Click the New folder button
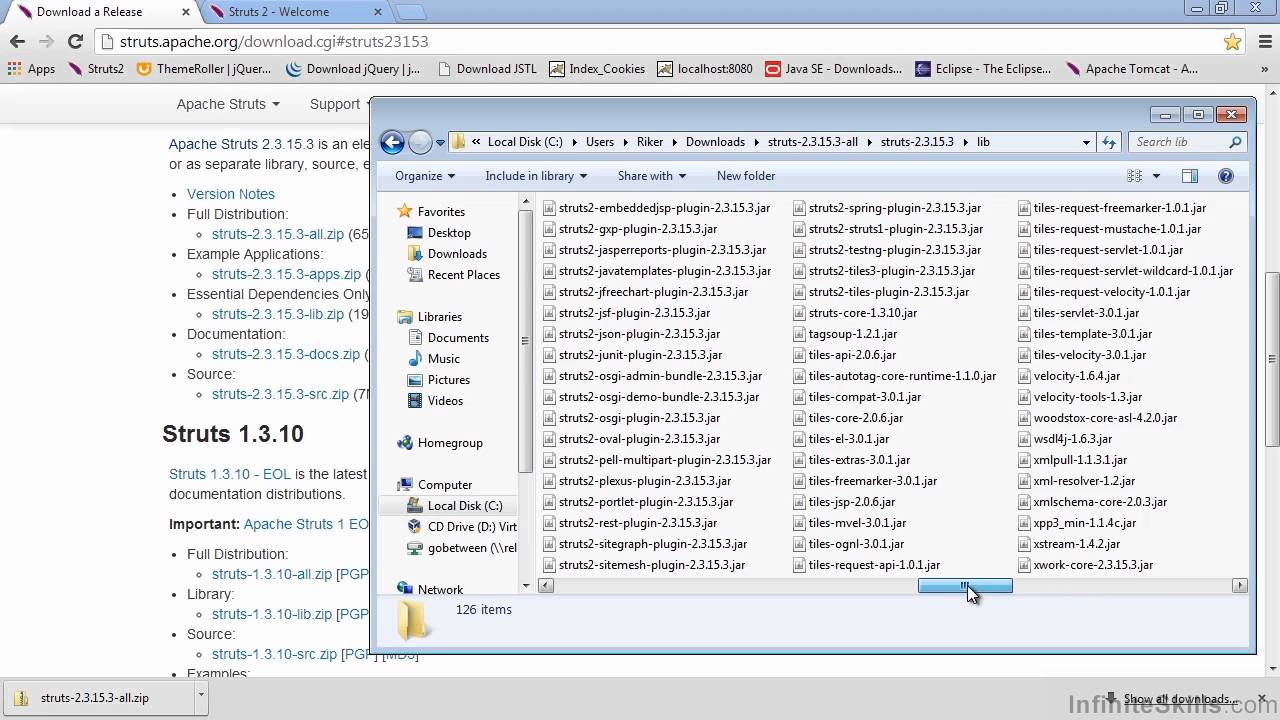Viewport: 1280px width, 720px height. point(746,176)
